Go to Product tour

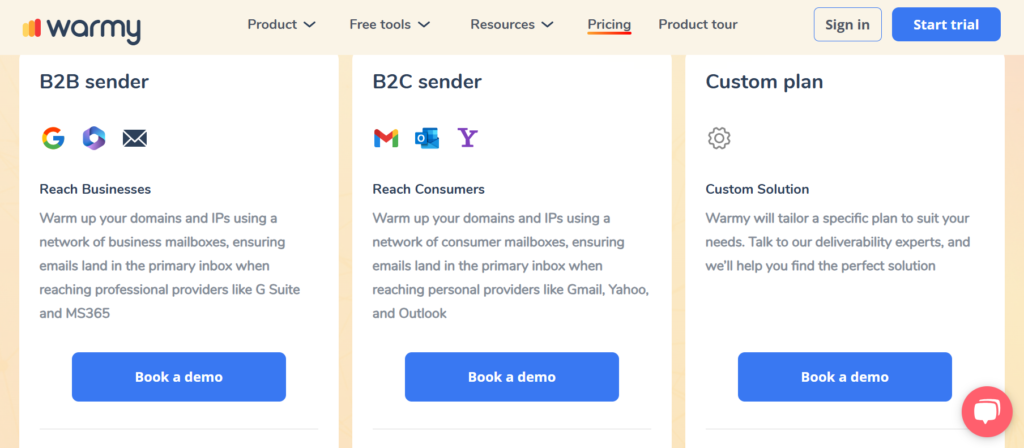pos(697,25)
